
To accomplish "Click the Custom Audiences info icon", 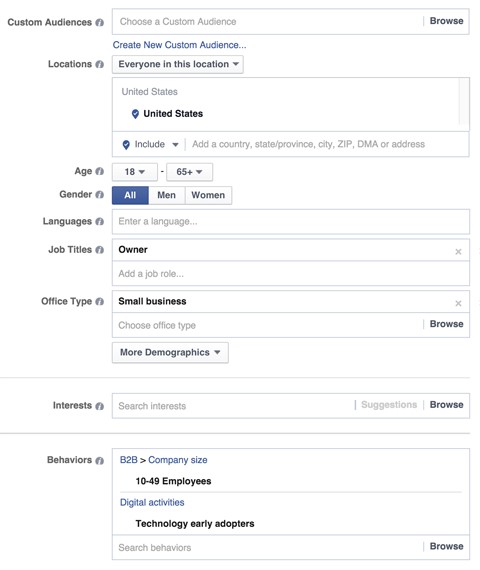I will tap(100, 23).
